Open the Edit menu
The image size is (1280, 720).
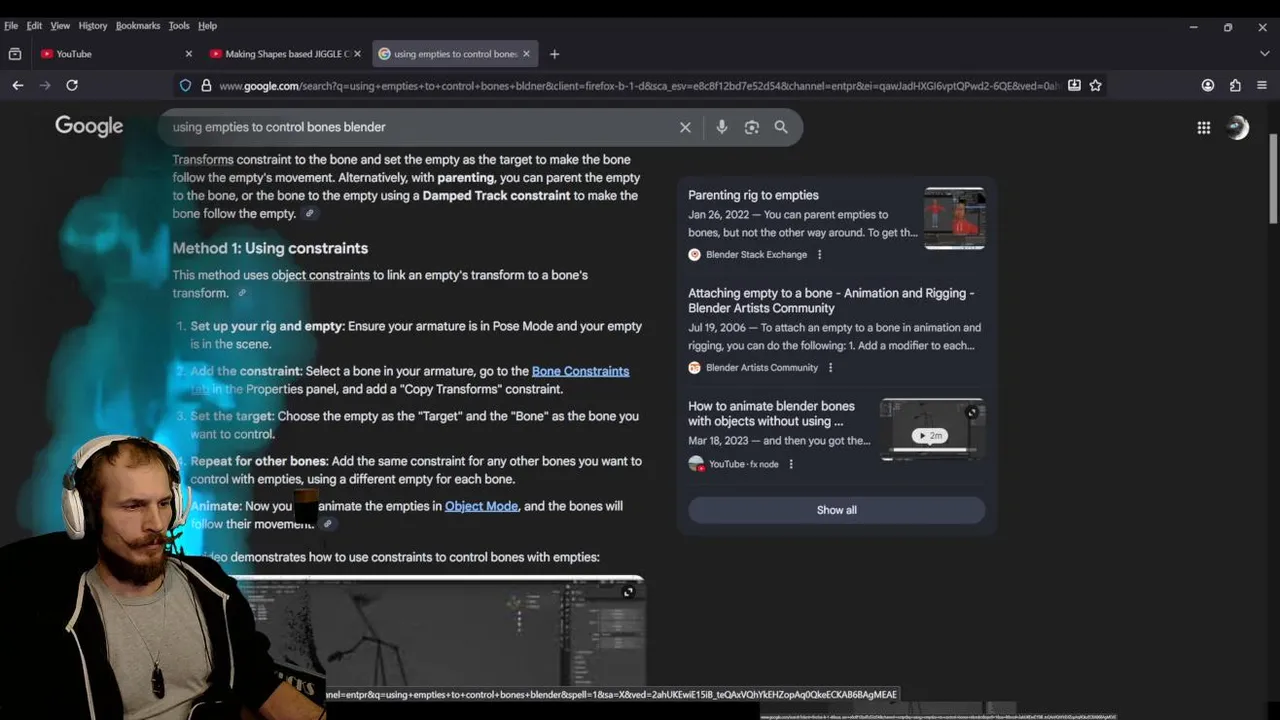coord(34,25)
